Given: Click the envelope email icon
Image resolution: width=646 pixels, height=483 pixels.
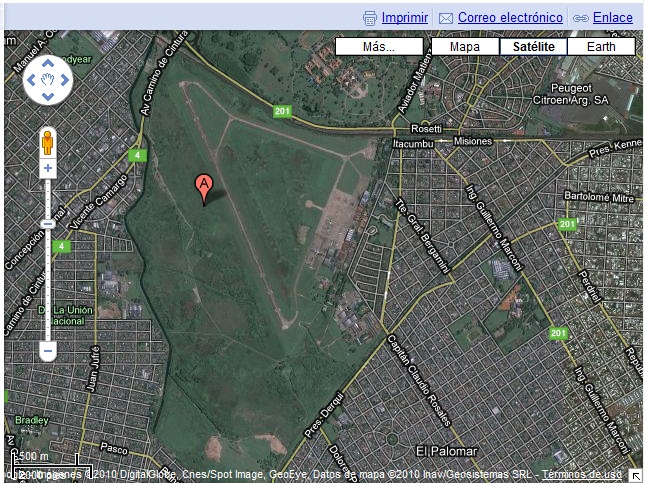Looking at the screenshot, I should pos(446,19).
